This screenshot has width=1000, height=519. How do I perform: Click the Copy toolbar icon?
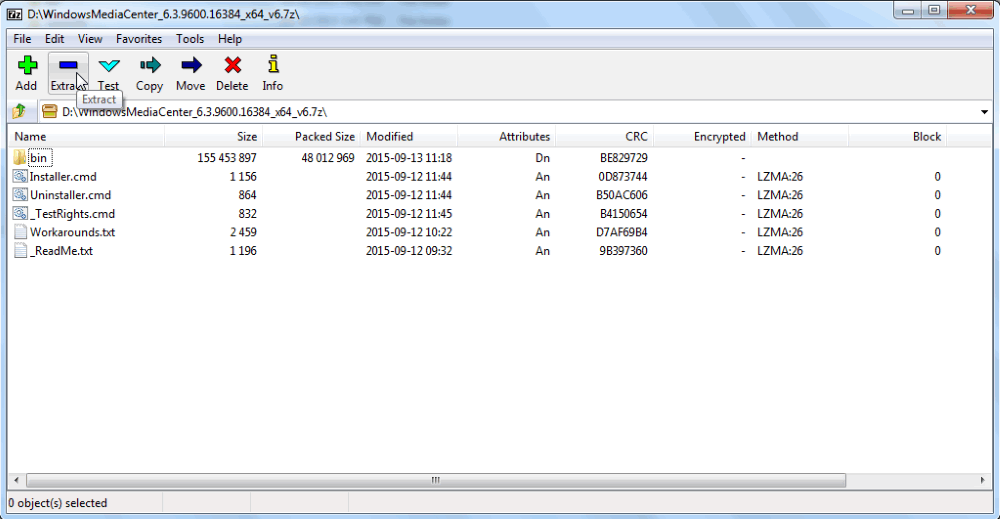[150, 66]
